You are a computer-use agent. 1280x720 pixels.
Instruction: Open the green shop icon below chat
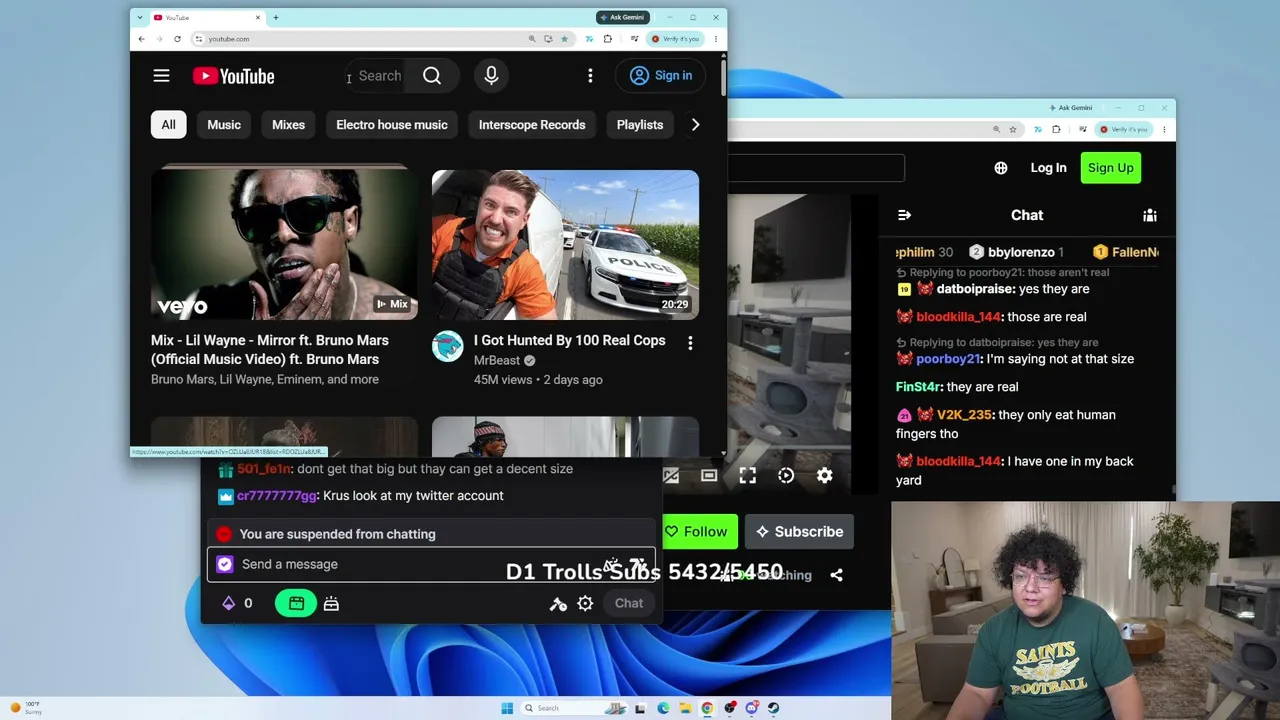click(296, 603)
